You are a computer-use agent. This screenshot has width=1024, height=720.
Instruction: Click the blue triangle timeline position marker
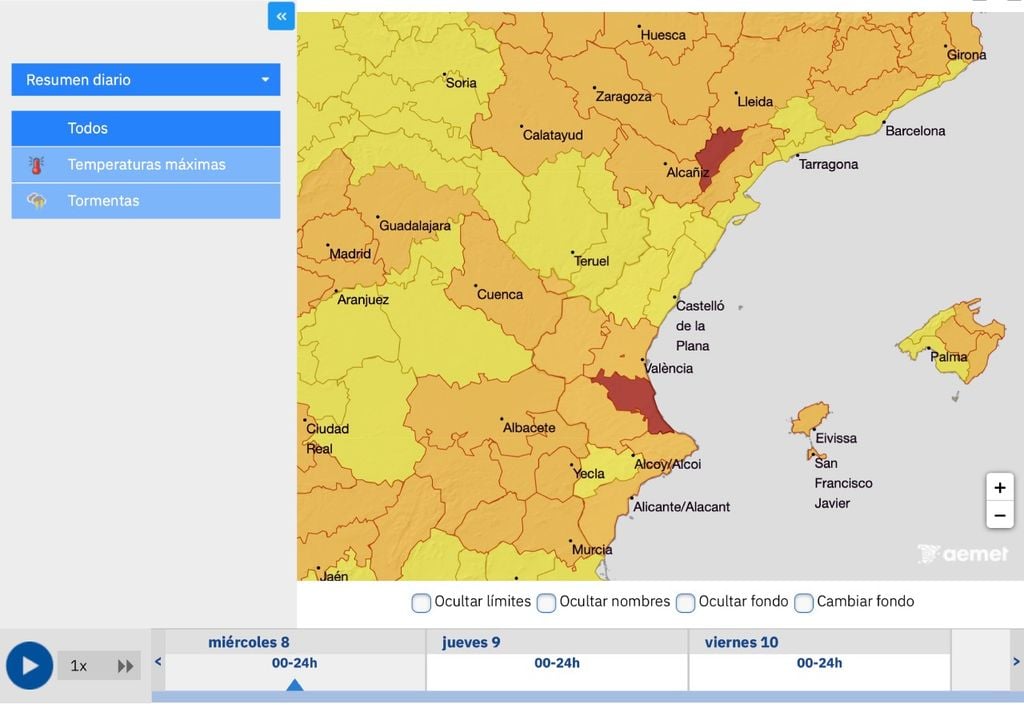click(x=295, y=685)
